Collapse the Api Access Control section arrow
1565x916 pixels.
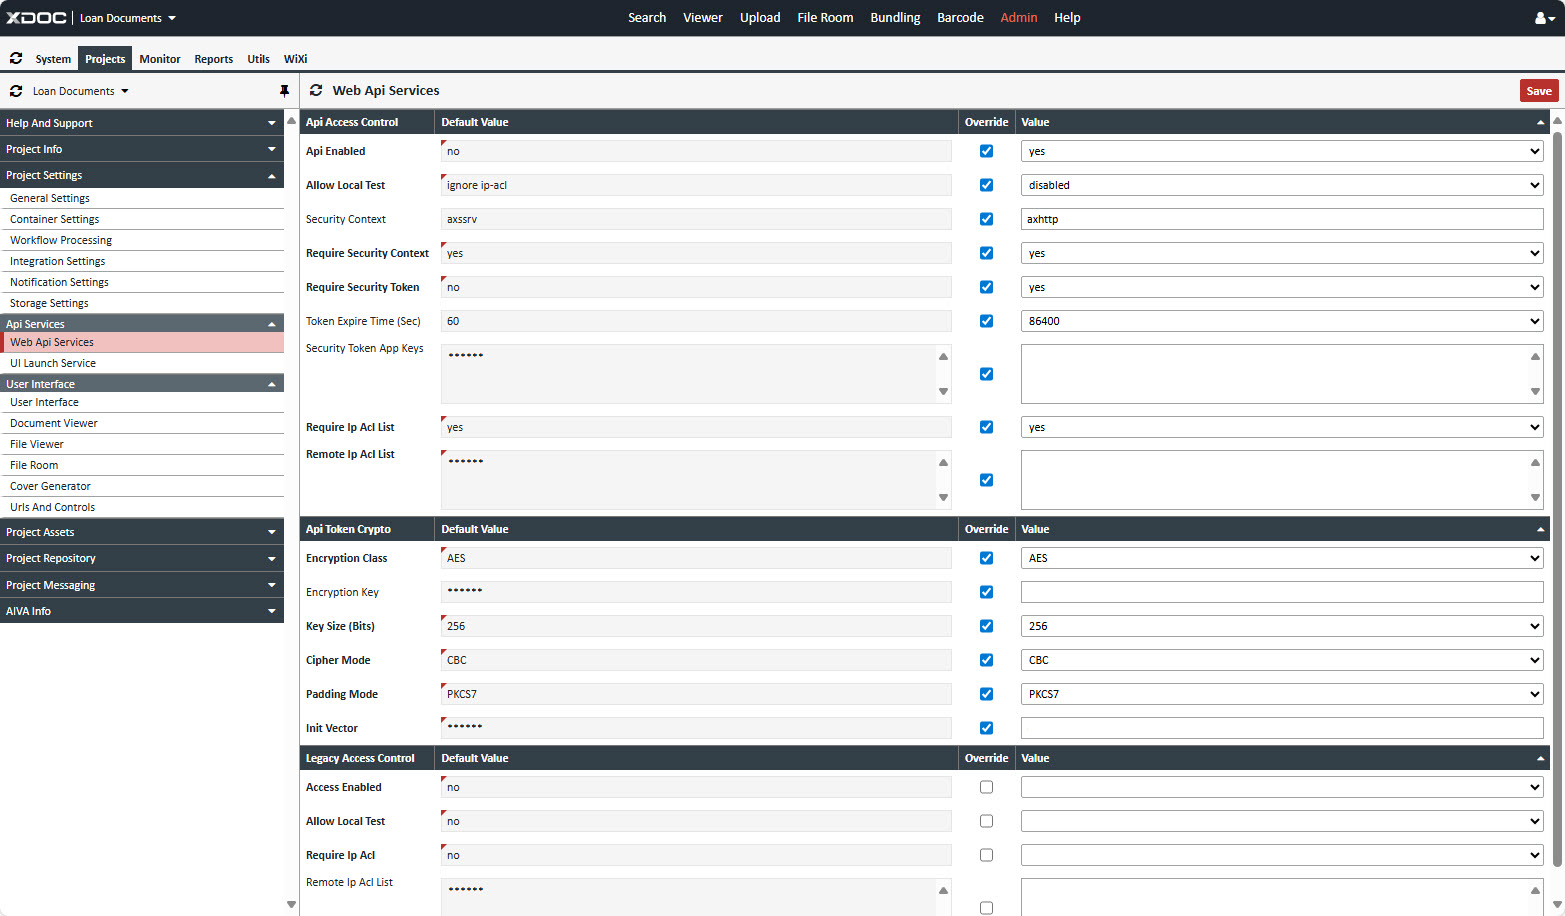[x=1540, y=123]
